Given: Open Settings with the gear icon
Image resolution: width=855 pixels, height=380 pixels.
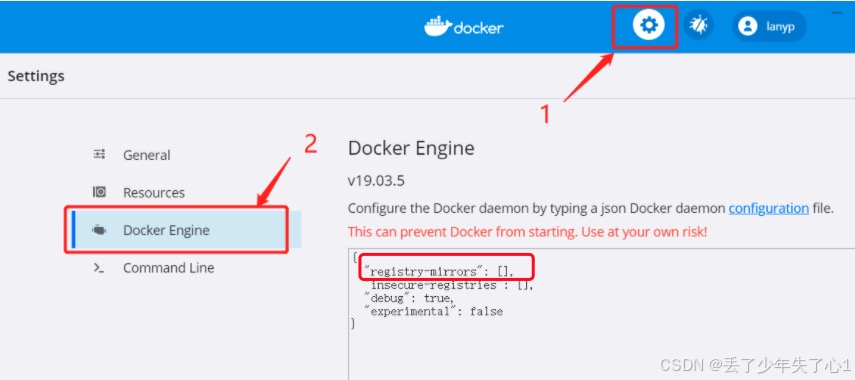Looking at the screenshot, I should pos(648,26).
